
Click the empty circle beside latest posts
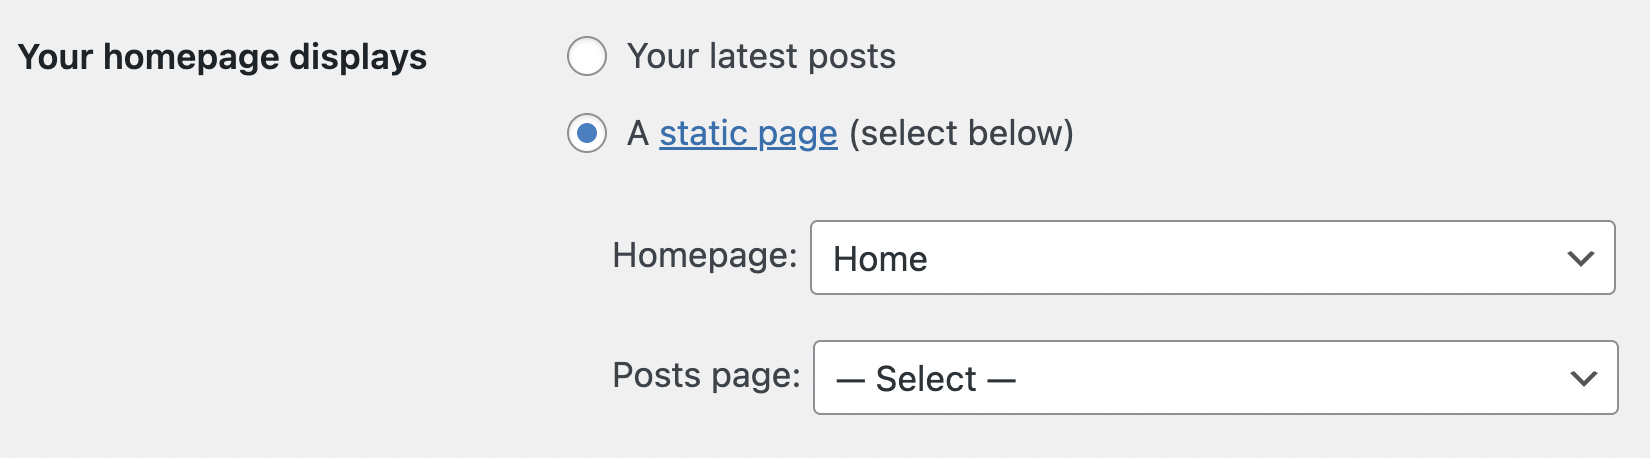coord(587,56)
